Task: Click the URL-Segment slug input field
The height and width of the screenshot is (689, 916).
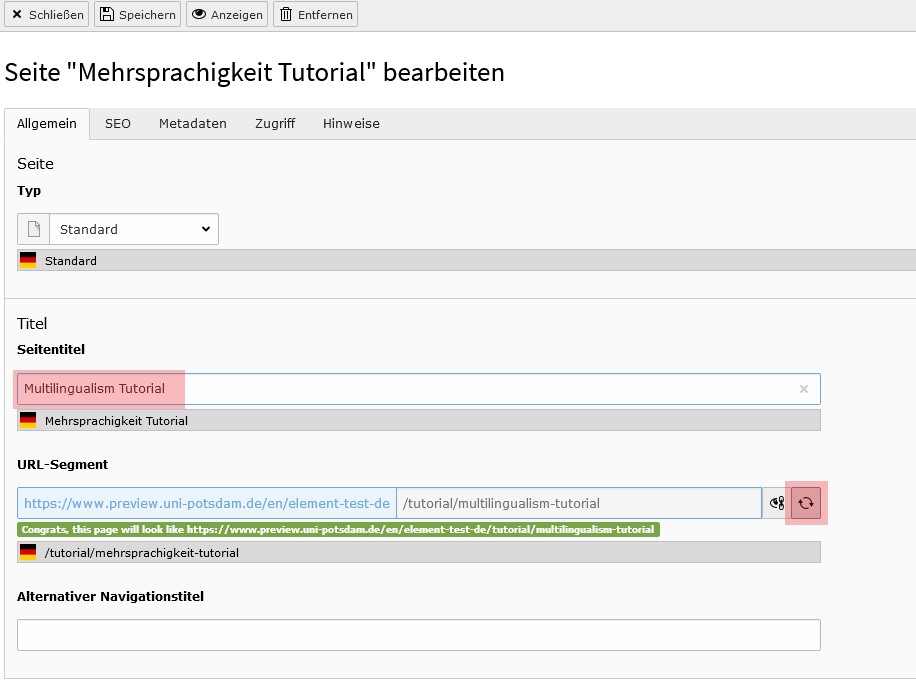Action: [x=578, y=503]
